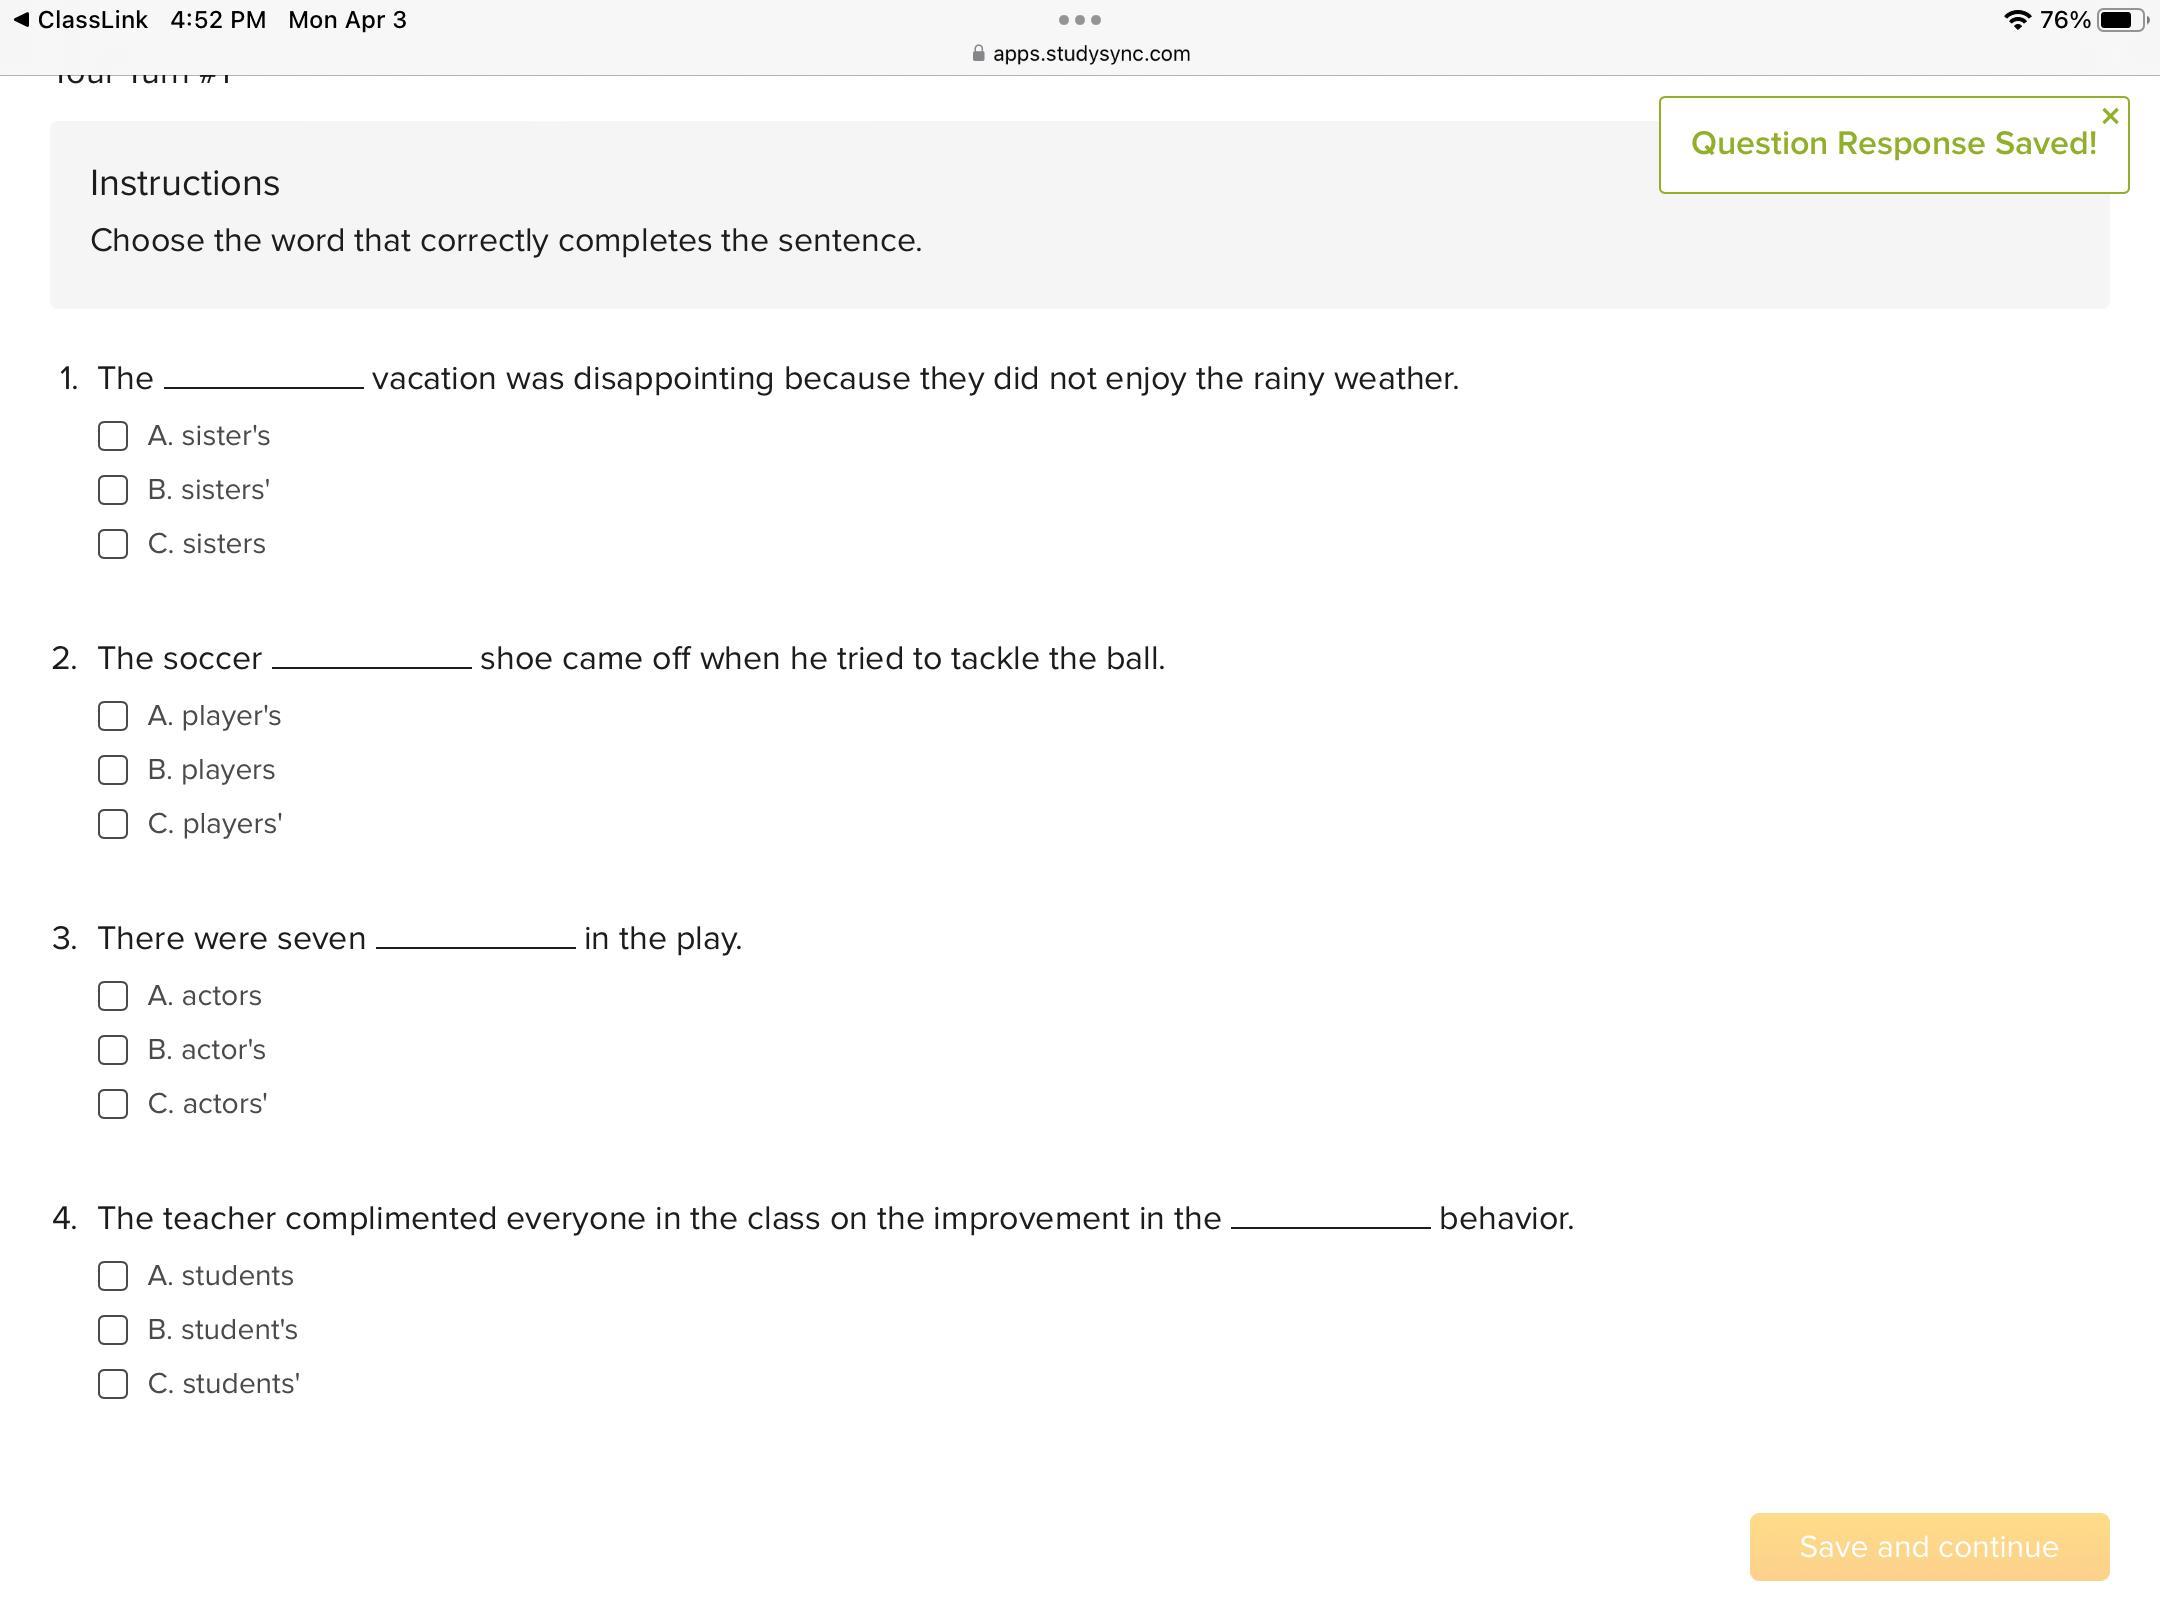
Task: Tap the lock icon beside the URL
Action: (978, 54)
